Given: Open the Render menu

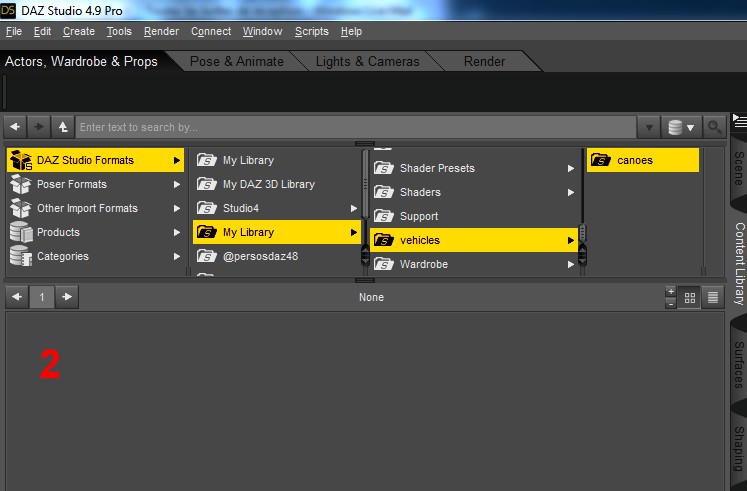Looking at the screenshot, I should [x=162, y=31].
